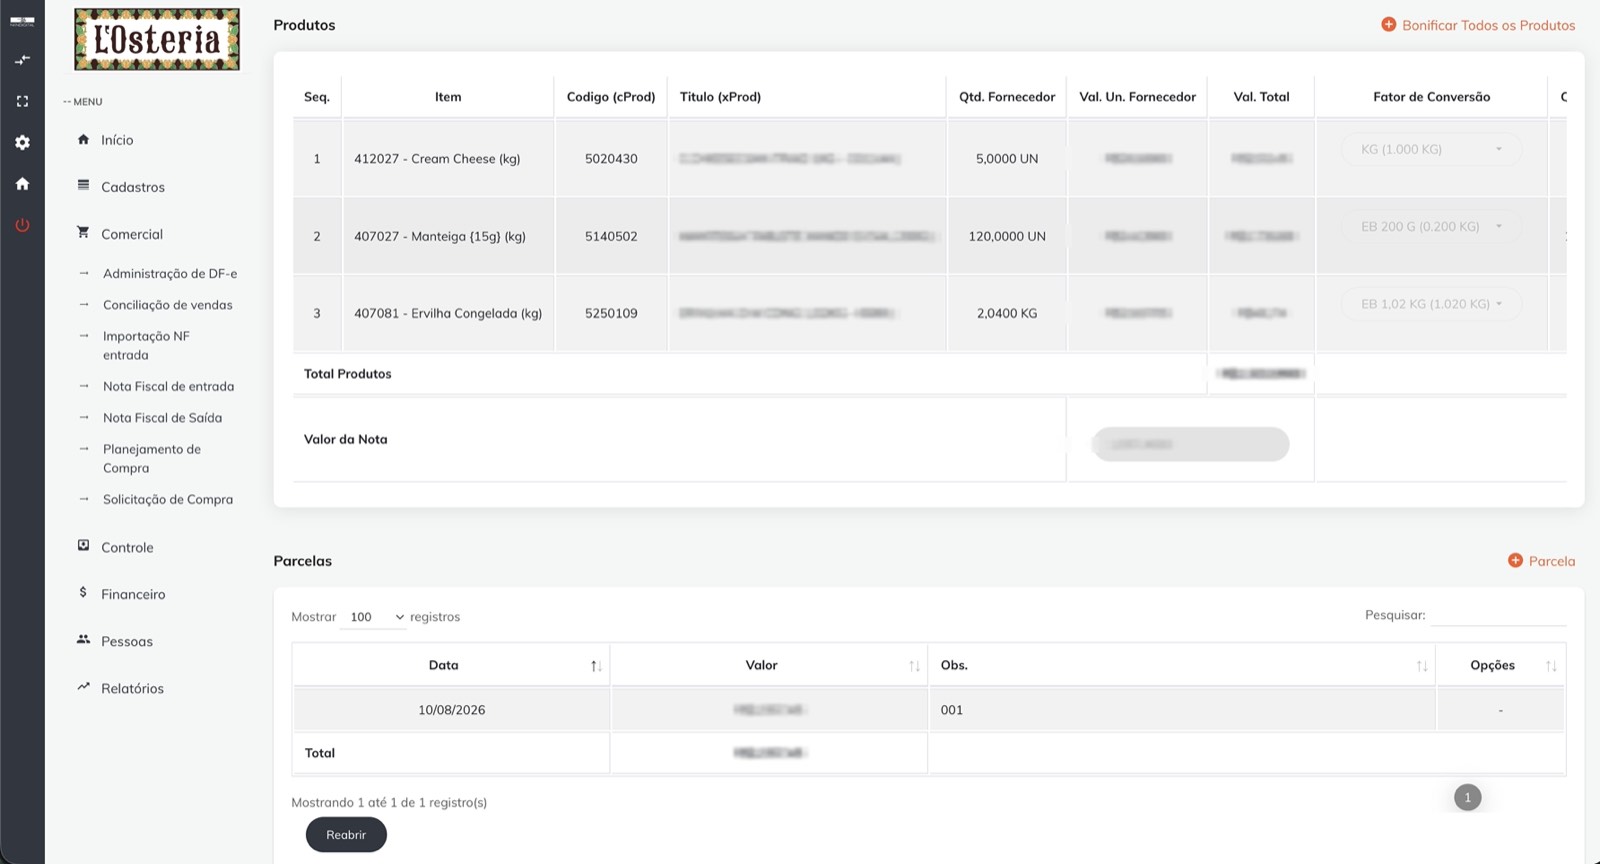Viewport: 1600px width, 864px height.
Task: Select page 1 in pagination
Action: (1468, 797)
